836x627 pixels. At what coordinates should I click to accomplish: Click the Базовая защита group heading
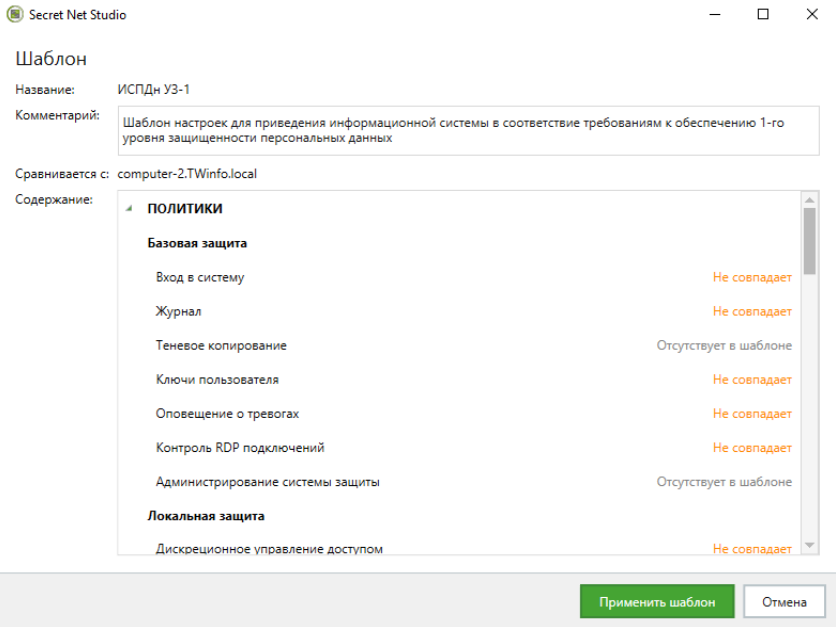click(x=197, y=243)
